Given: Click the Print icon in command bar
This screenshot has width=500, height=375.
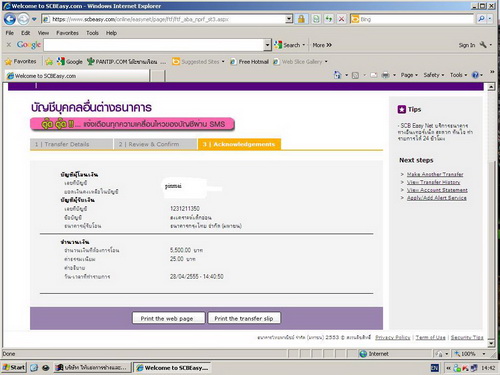Looking at the screenshot, I should pos(385,75).
